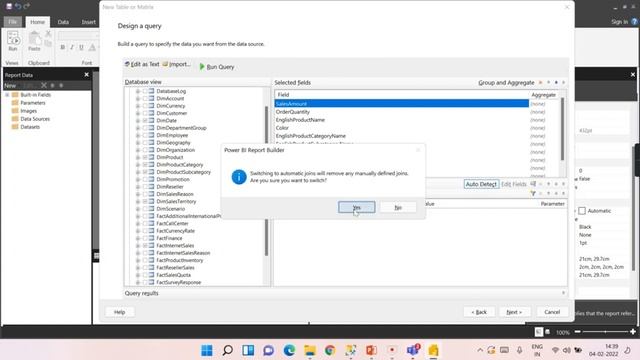Click Import in query designer toolbar
640x360 pixels.
click(x=176, y=64)
